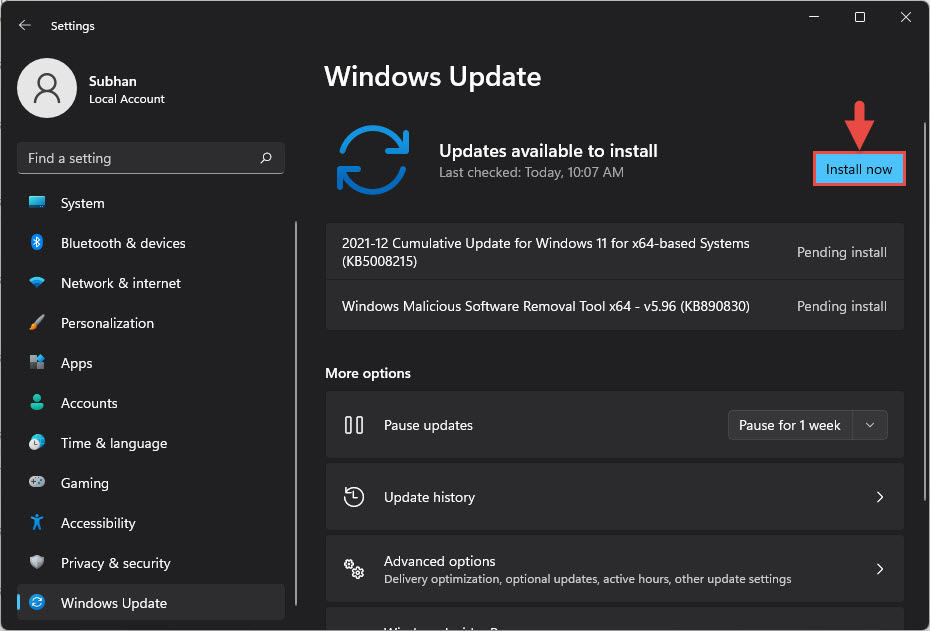Click the Local Account label
Viewport: 930px width, 631px height.
coord(127,99)
